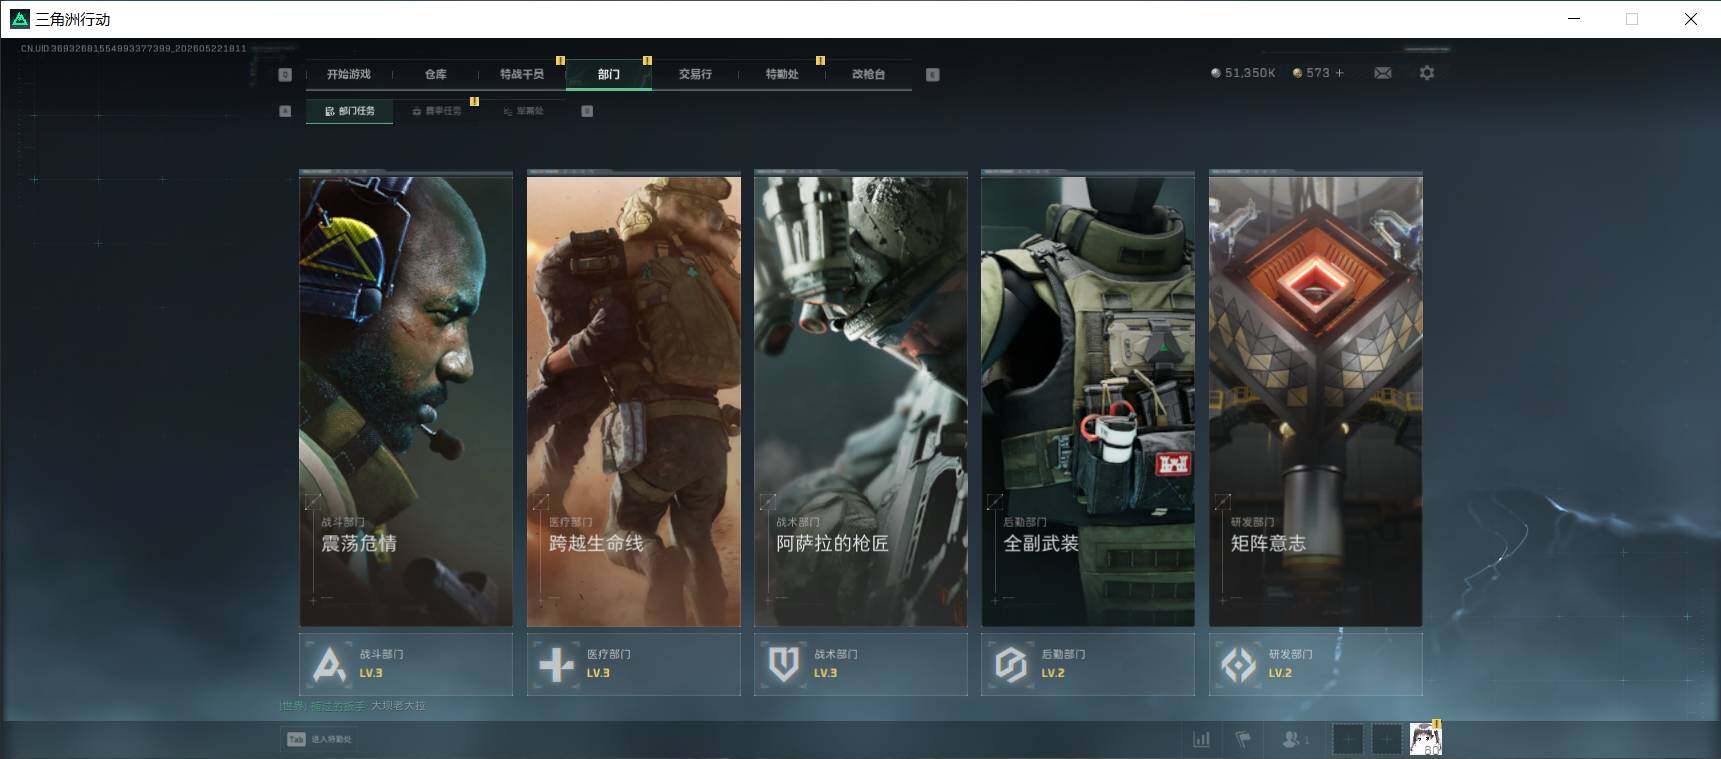
Task: Click the 战斗部门 emblem icon
Action: coord(329,664)
